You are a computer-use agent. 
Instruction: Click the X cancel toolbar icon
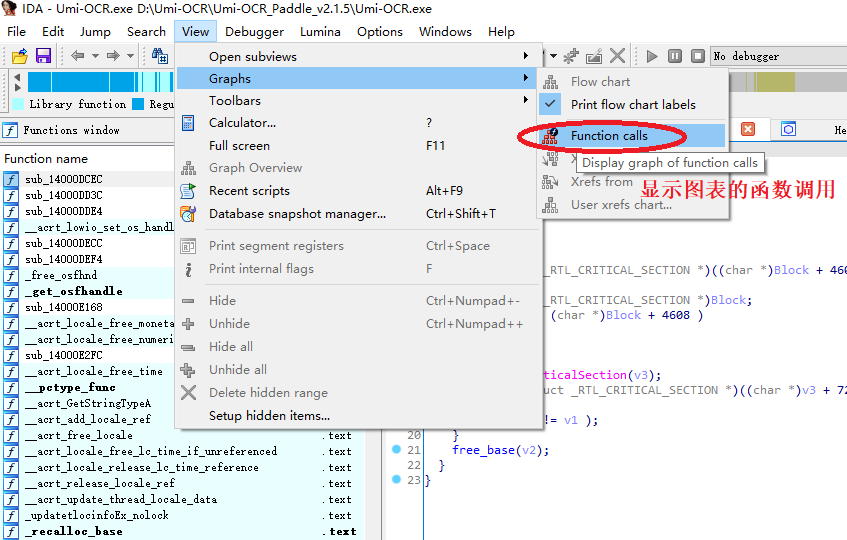click(617, 56)
